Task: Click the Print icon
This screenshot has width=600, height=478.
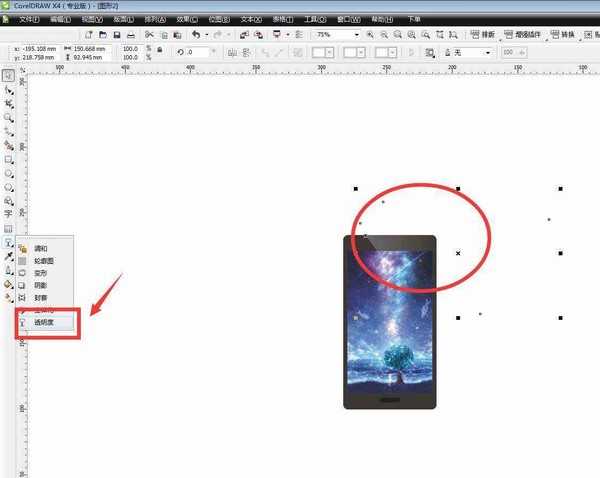Action: click(x=131, y=35)
